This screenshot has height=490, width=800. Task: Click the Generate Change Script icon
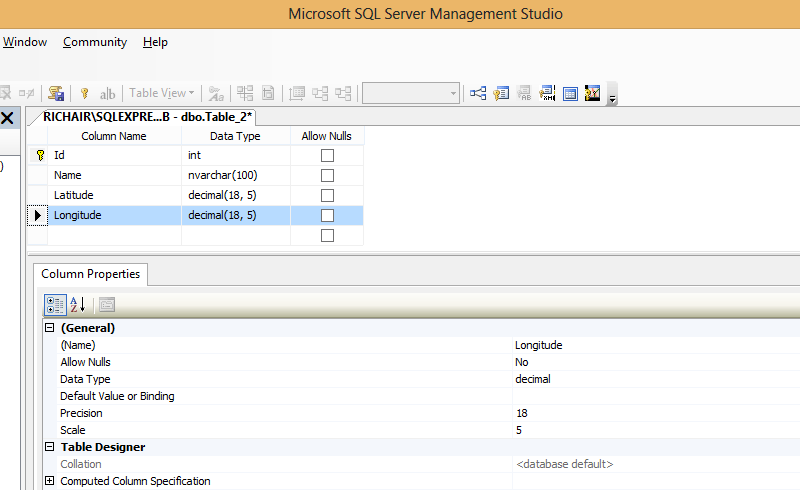point(56,93)
